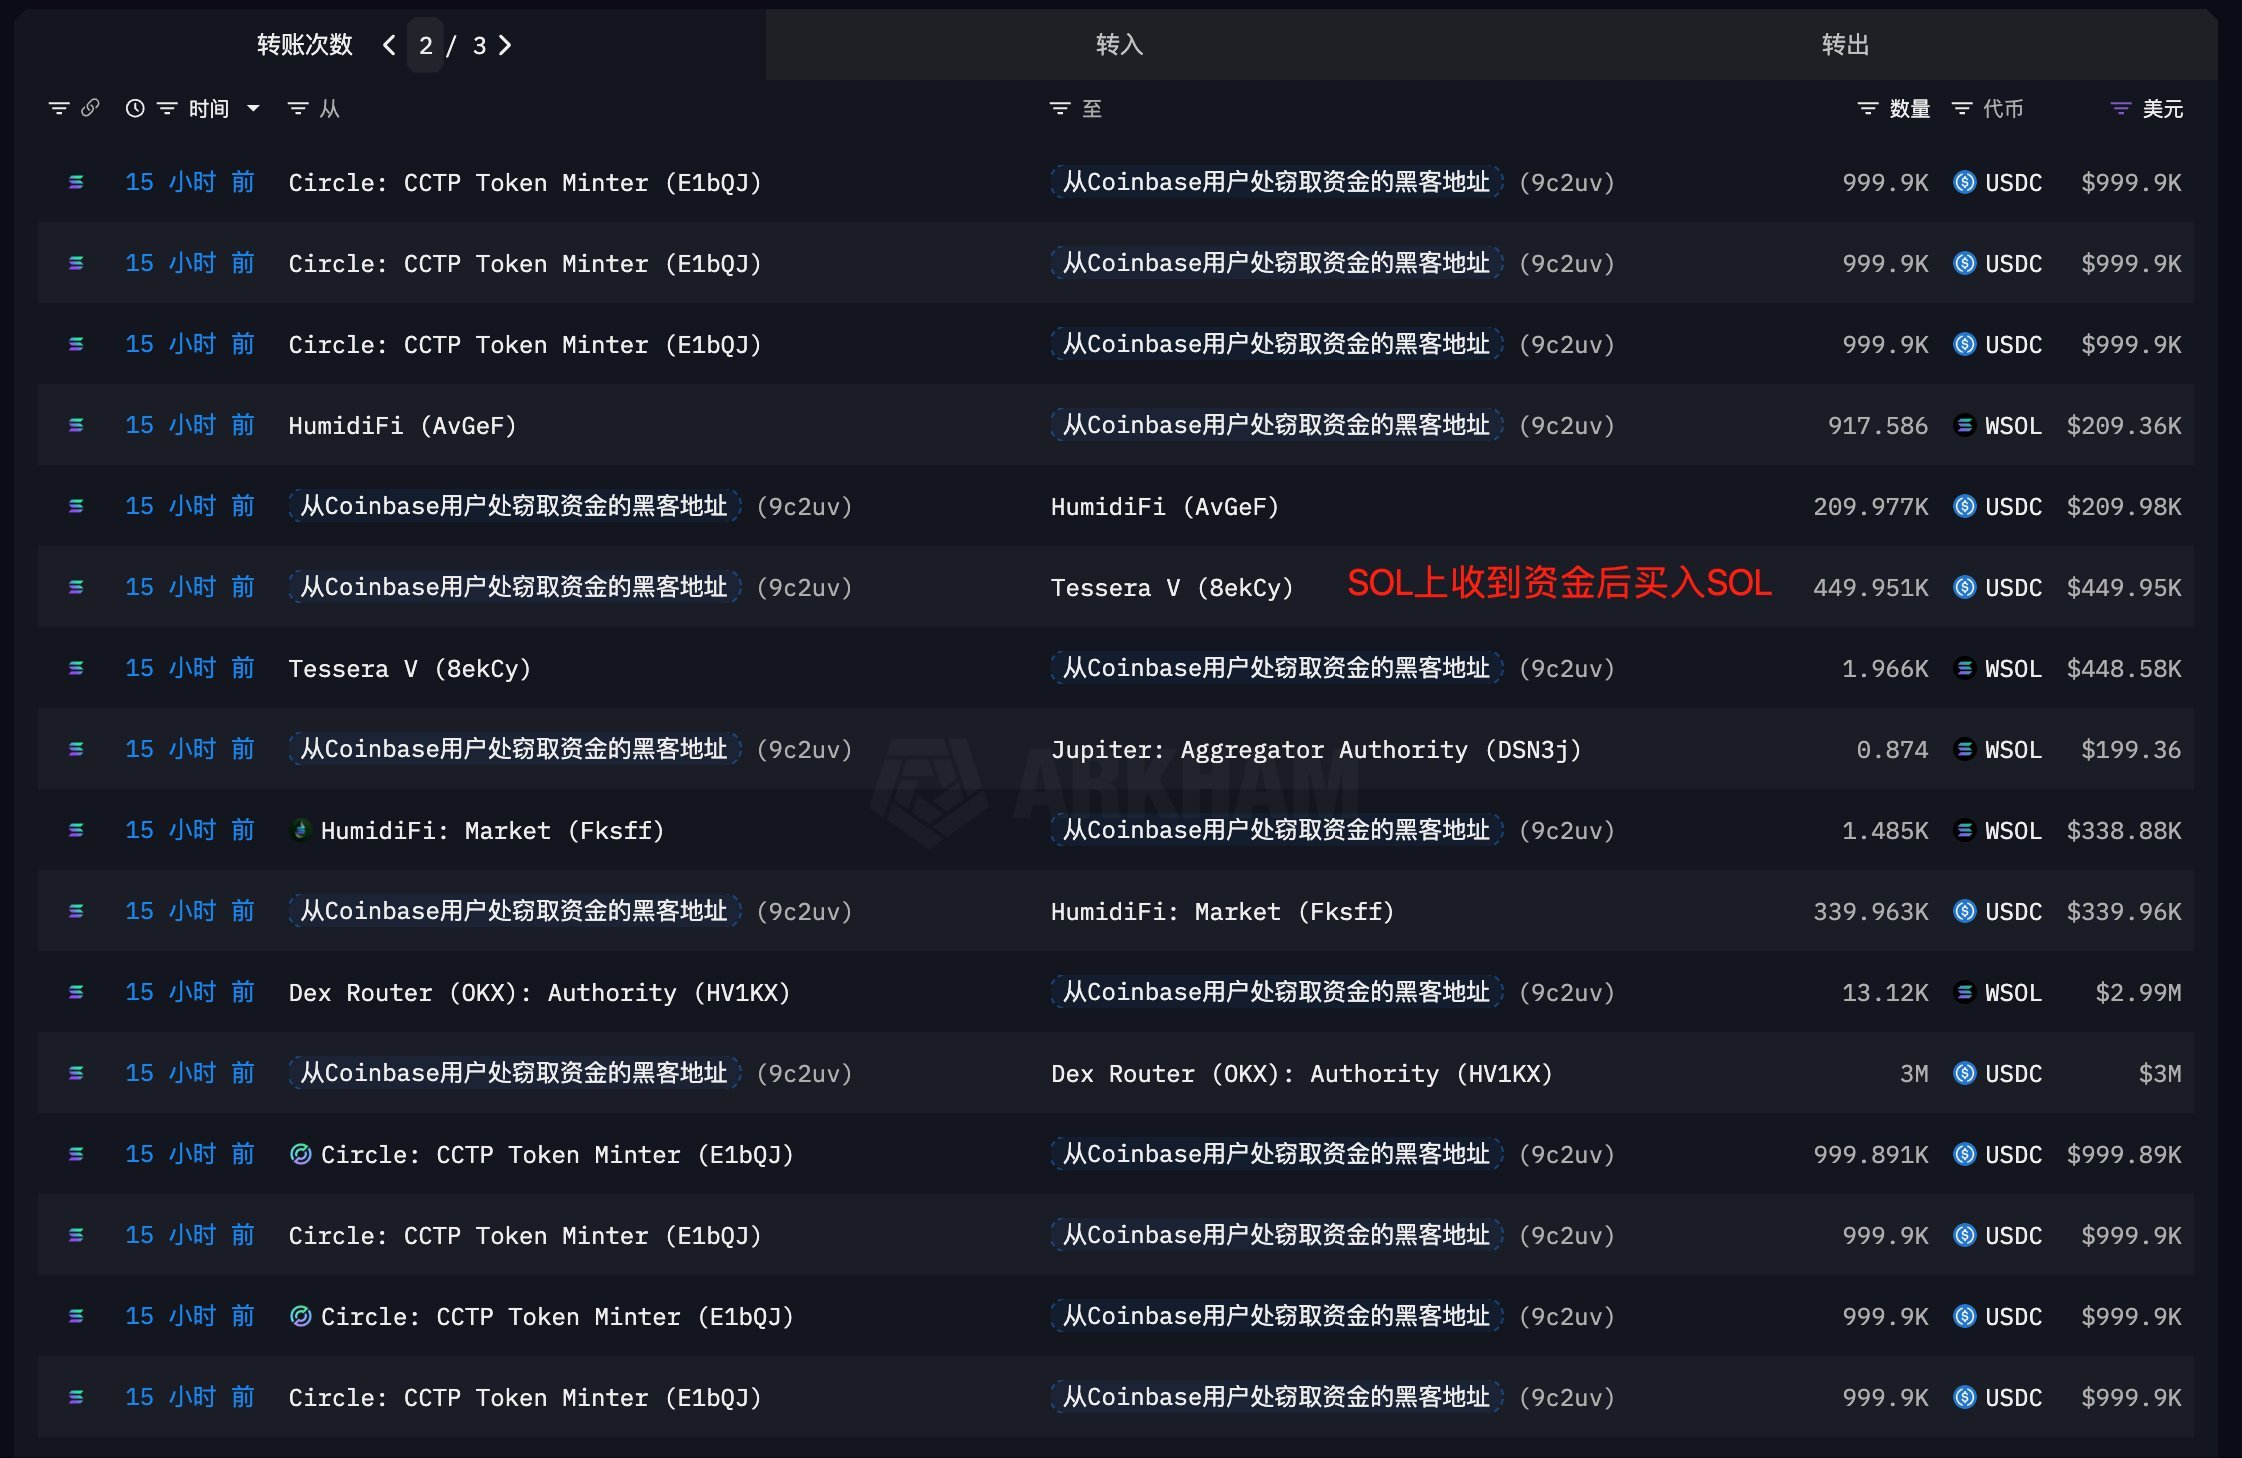Toggle the active 美元 column filter
The width and height of the screenshot is (2242, 1458).
point(2120,108)
